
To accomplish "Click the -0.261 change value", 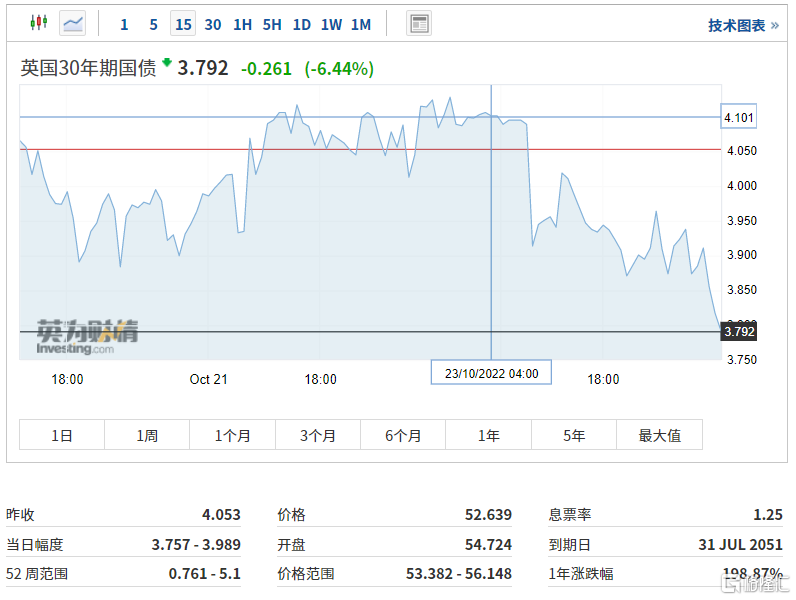I will pos(266,69).
